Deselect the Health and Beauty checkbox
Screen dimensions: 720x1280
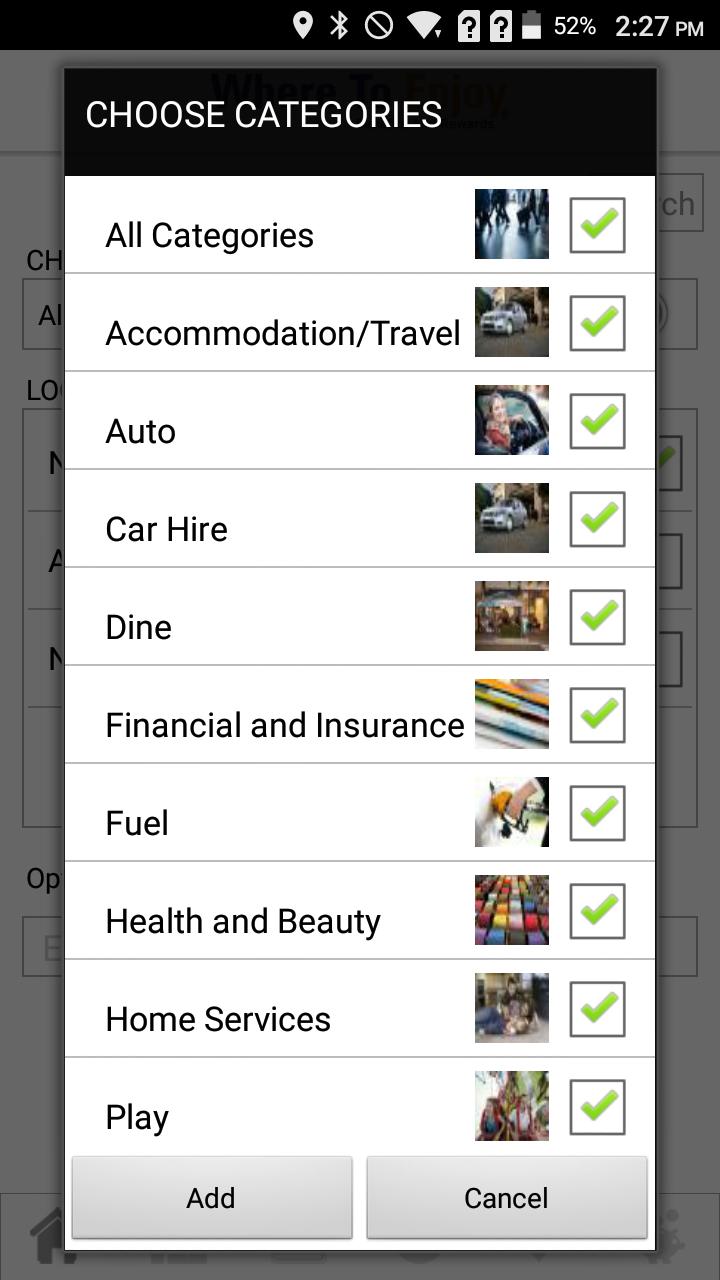point(597,911)
